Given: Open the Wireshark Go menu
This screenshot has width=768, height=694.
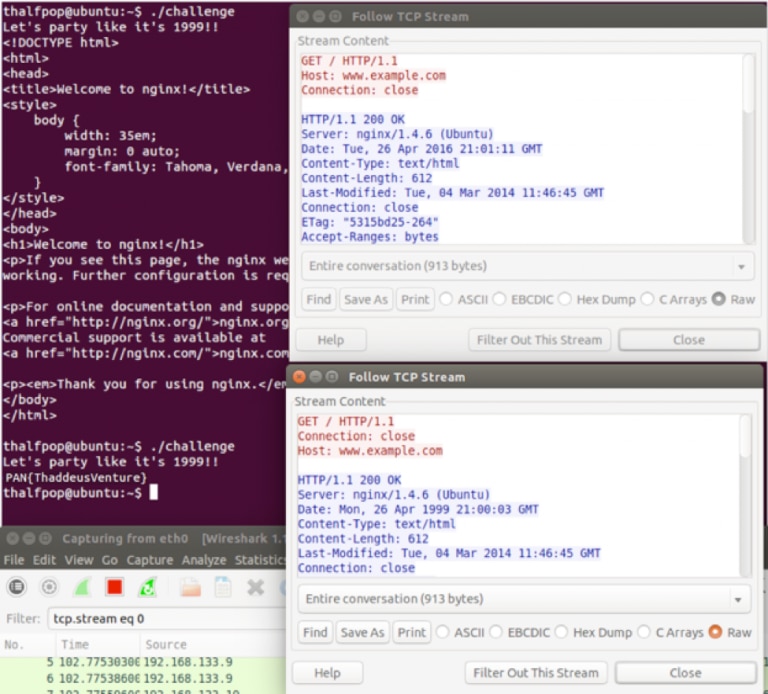Looking at the screenshot, I should pos(109,560).
